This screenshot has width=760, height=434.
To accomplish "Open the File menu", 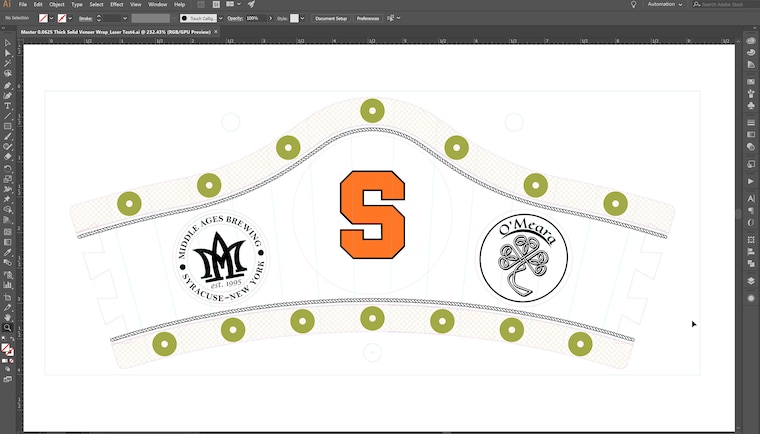I will coord(23,4).
